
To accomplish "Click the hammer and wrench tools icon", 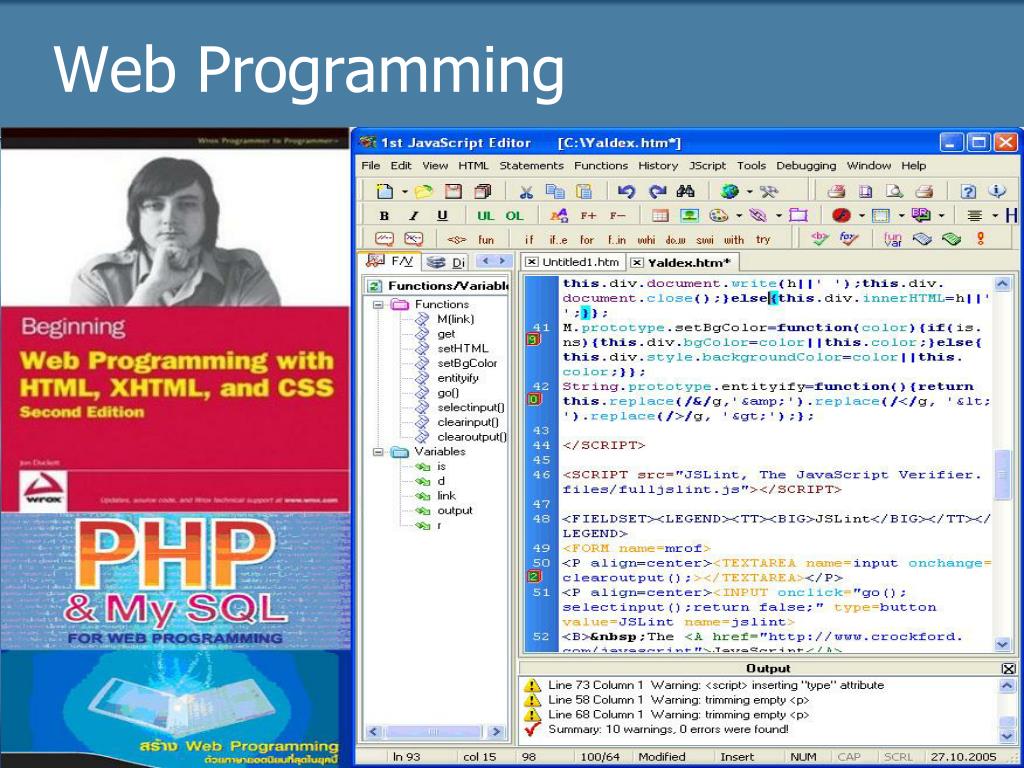I will 769,191.
